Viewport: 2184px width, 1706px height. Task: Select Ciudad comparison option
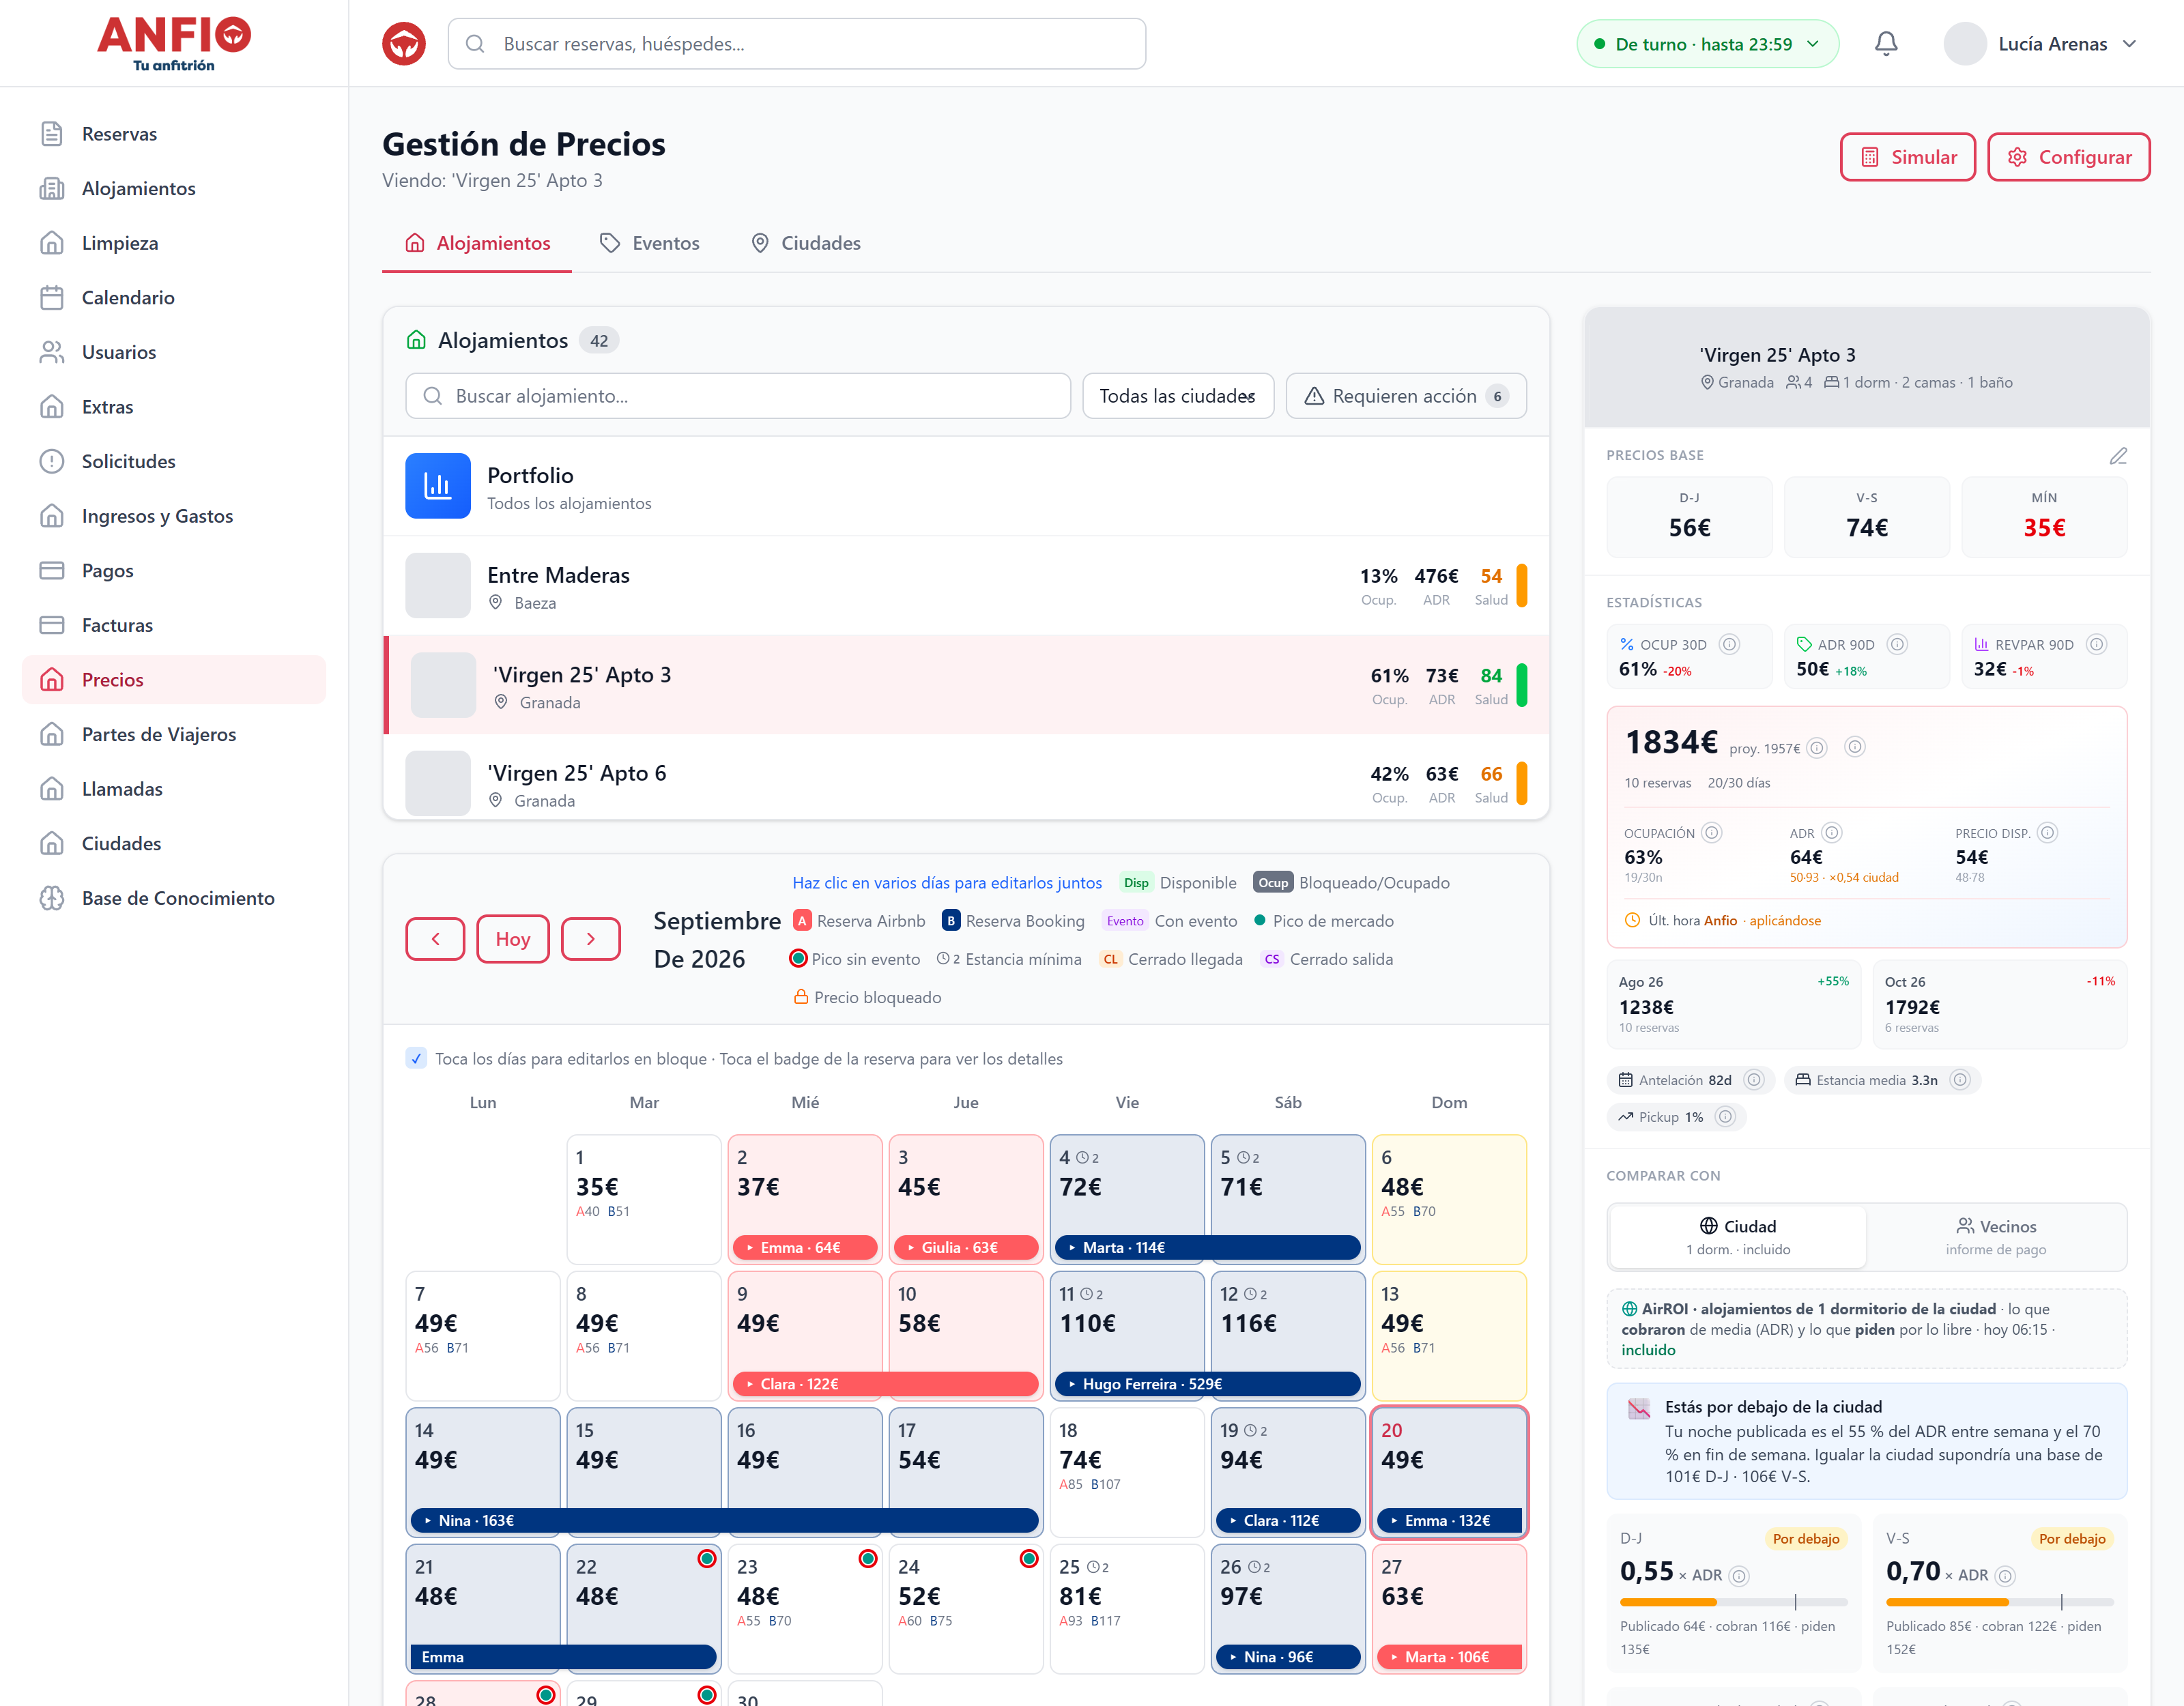click(x=1738, y=1237)
